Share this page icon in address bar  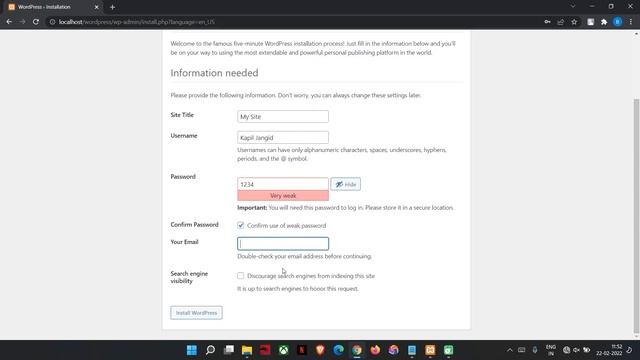click(561, 22)
